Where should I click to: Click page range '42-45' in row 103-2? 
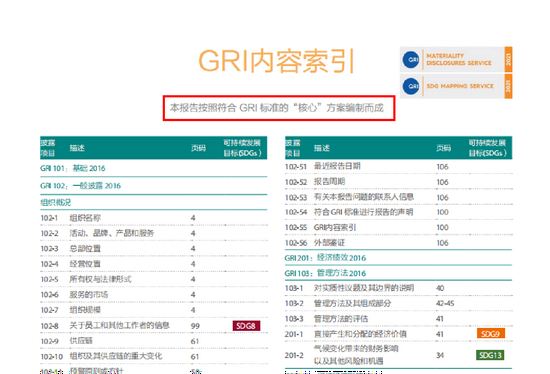point(445,303)
